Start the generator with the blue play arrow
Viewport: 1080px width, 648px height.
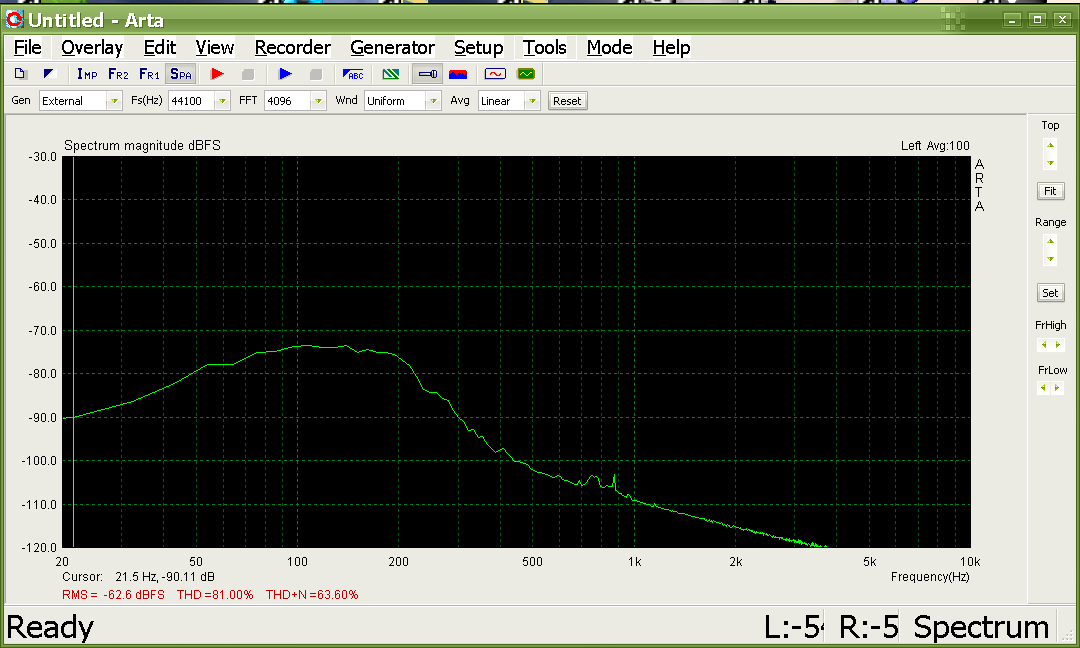[x=285, y=74]
